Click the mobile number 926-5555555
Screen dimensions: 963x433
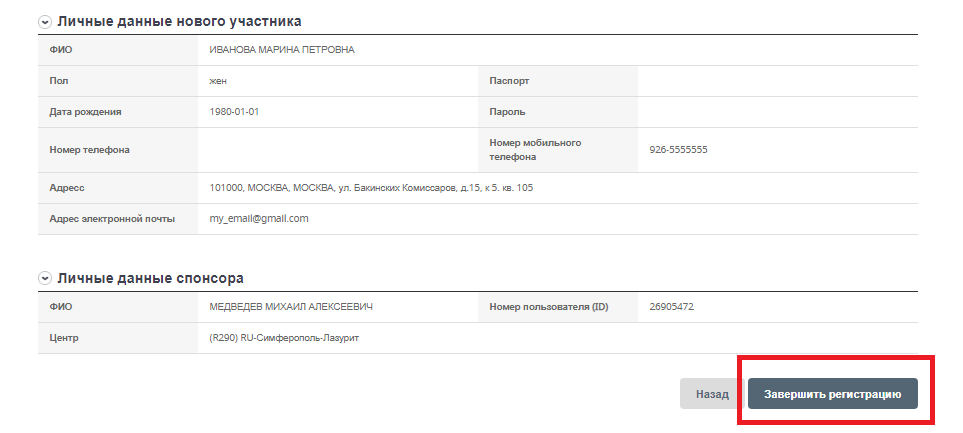pyautogui.click(x=678, y=150)
